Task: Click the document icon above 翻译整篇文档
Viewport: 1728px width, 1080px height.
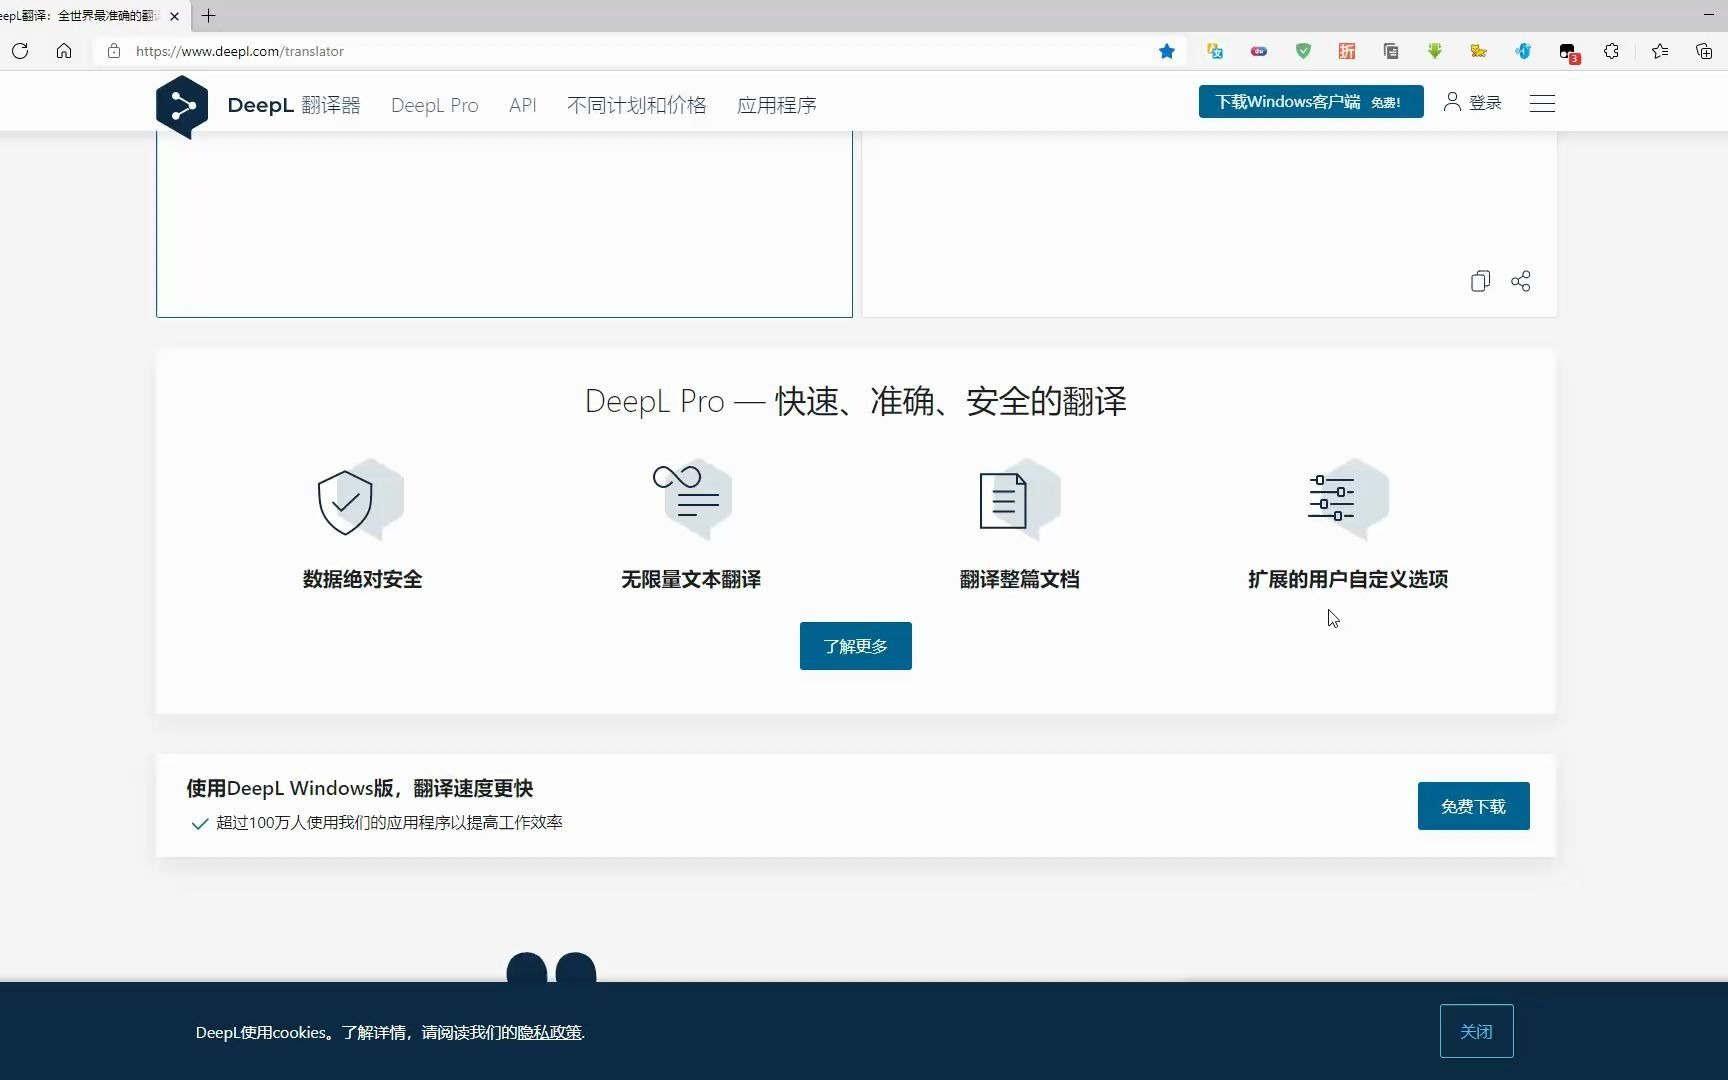Action: coord(1019,500)
